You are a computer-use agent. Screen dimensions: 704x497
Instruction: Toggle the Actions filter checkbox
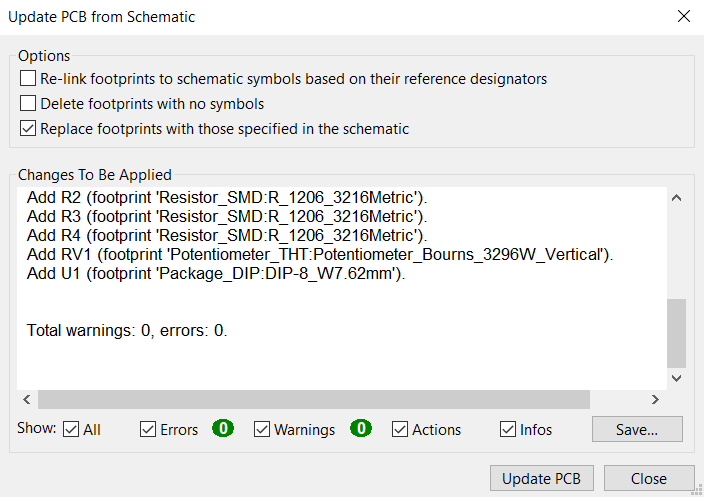click(400, 429)
